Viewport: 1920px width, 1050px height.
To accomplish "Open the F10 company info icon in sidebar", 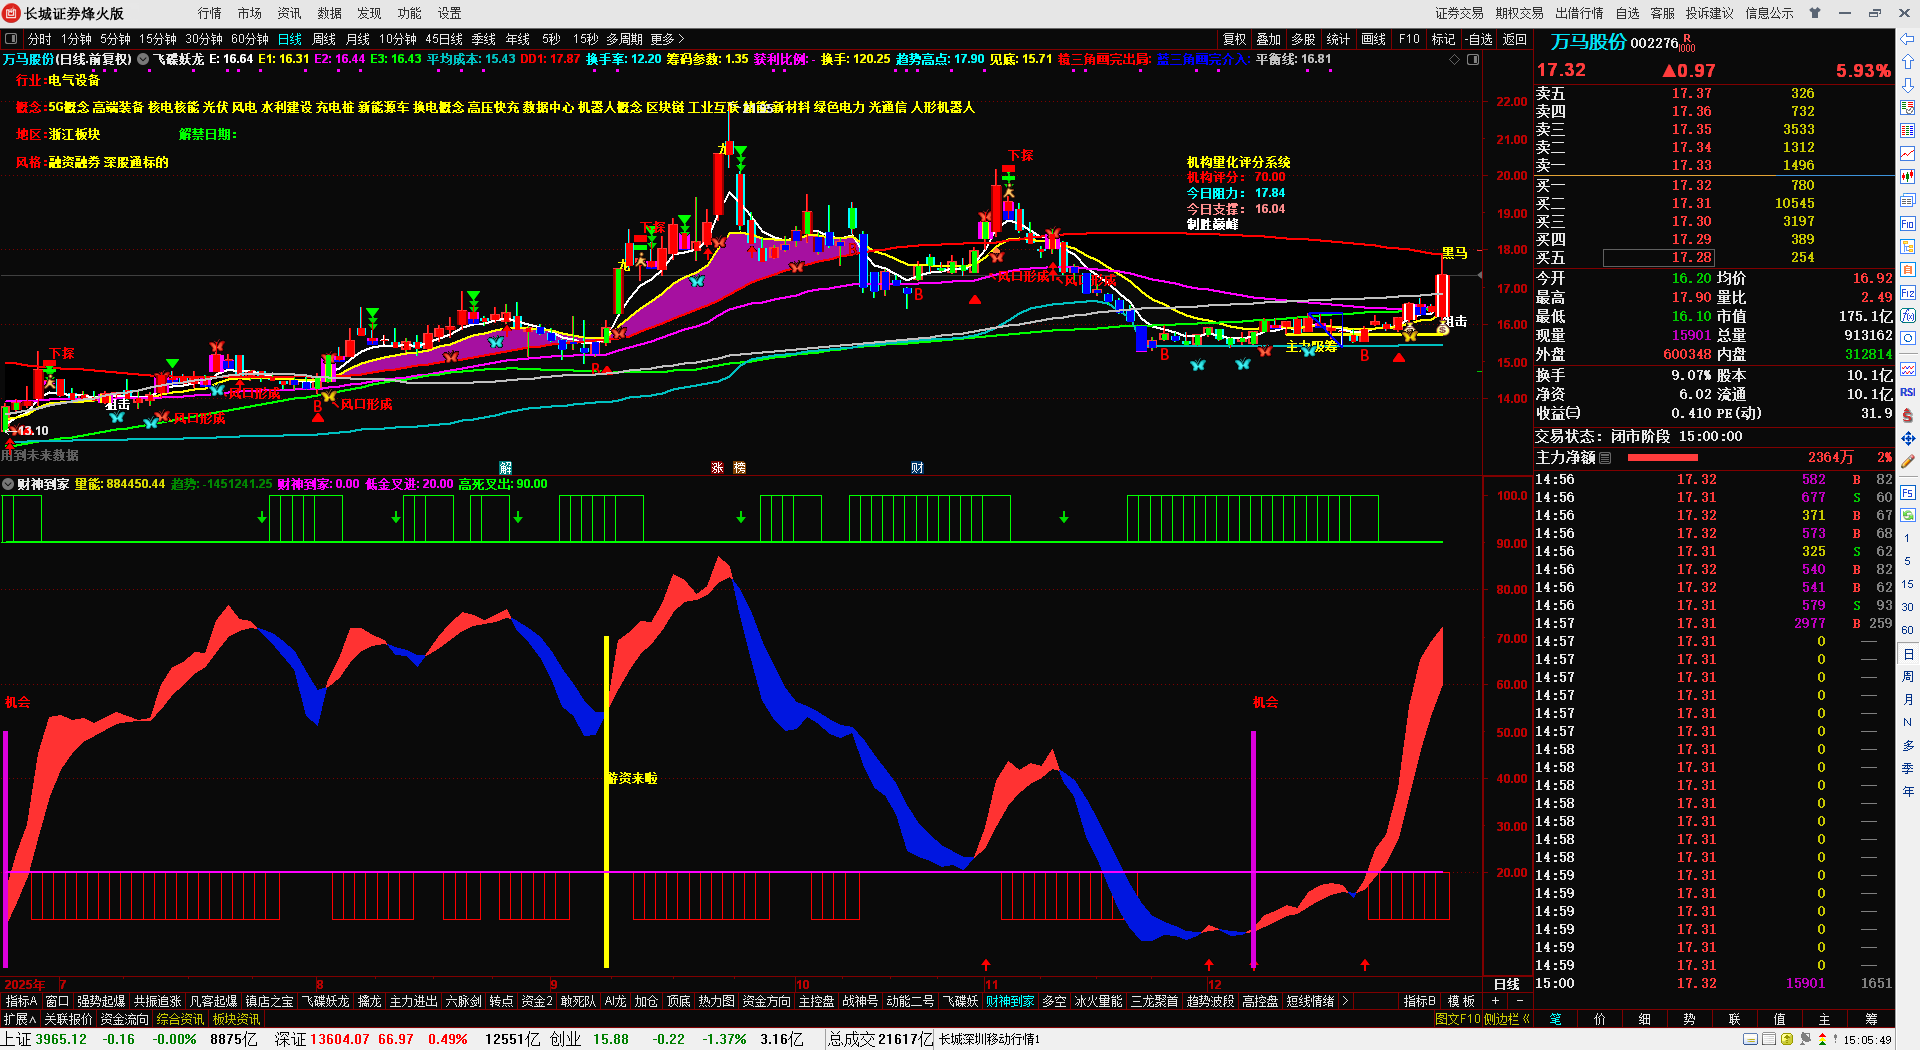I will pyautogui.click(x=1908, y=223).
